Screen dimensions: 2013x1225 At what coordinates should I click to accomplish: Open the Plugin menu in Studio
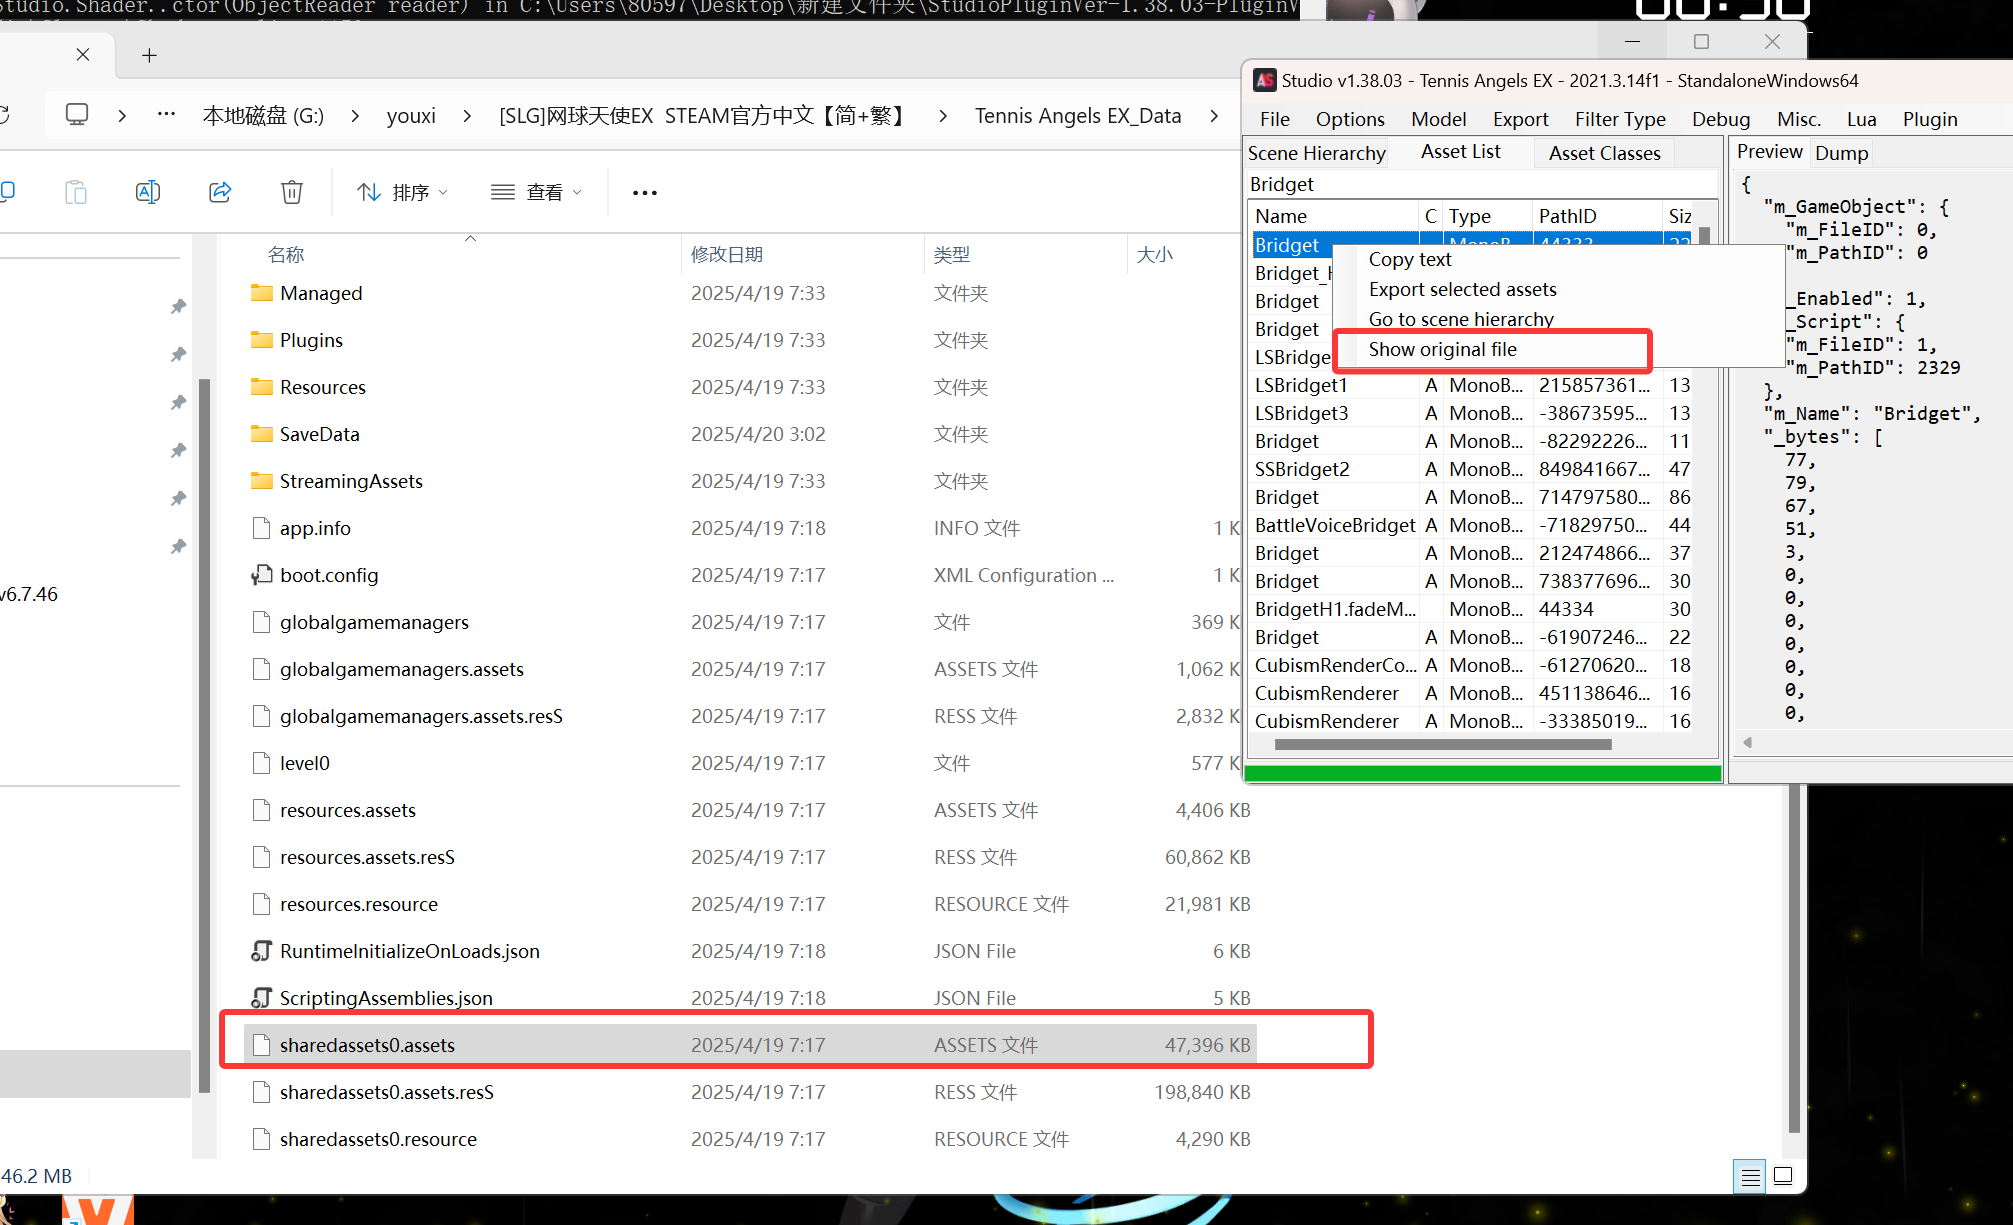point(1930,119)
